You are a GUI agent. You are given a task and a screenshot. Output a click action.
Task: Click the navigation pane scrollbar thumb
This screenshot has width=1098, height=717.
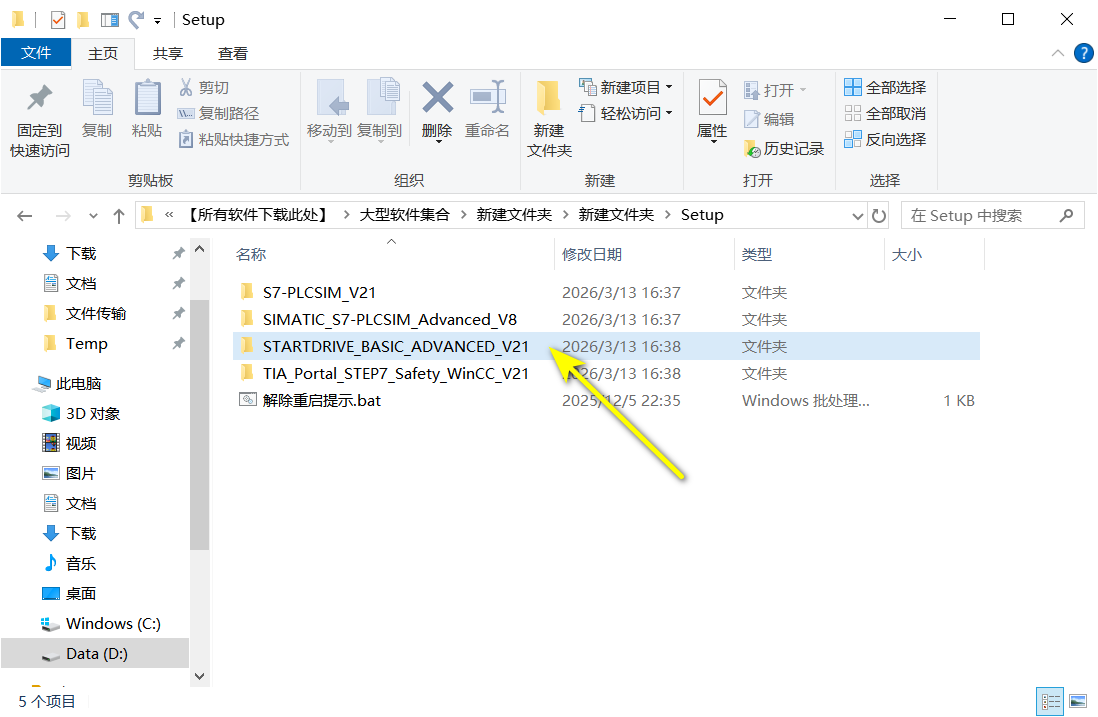tap(200, 424)
